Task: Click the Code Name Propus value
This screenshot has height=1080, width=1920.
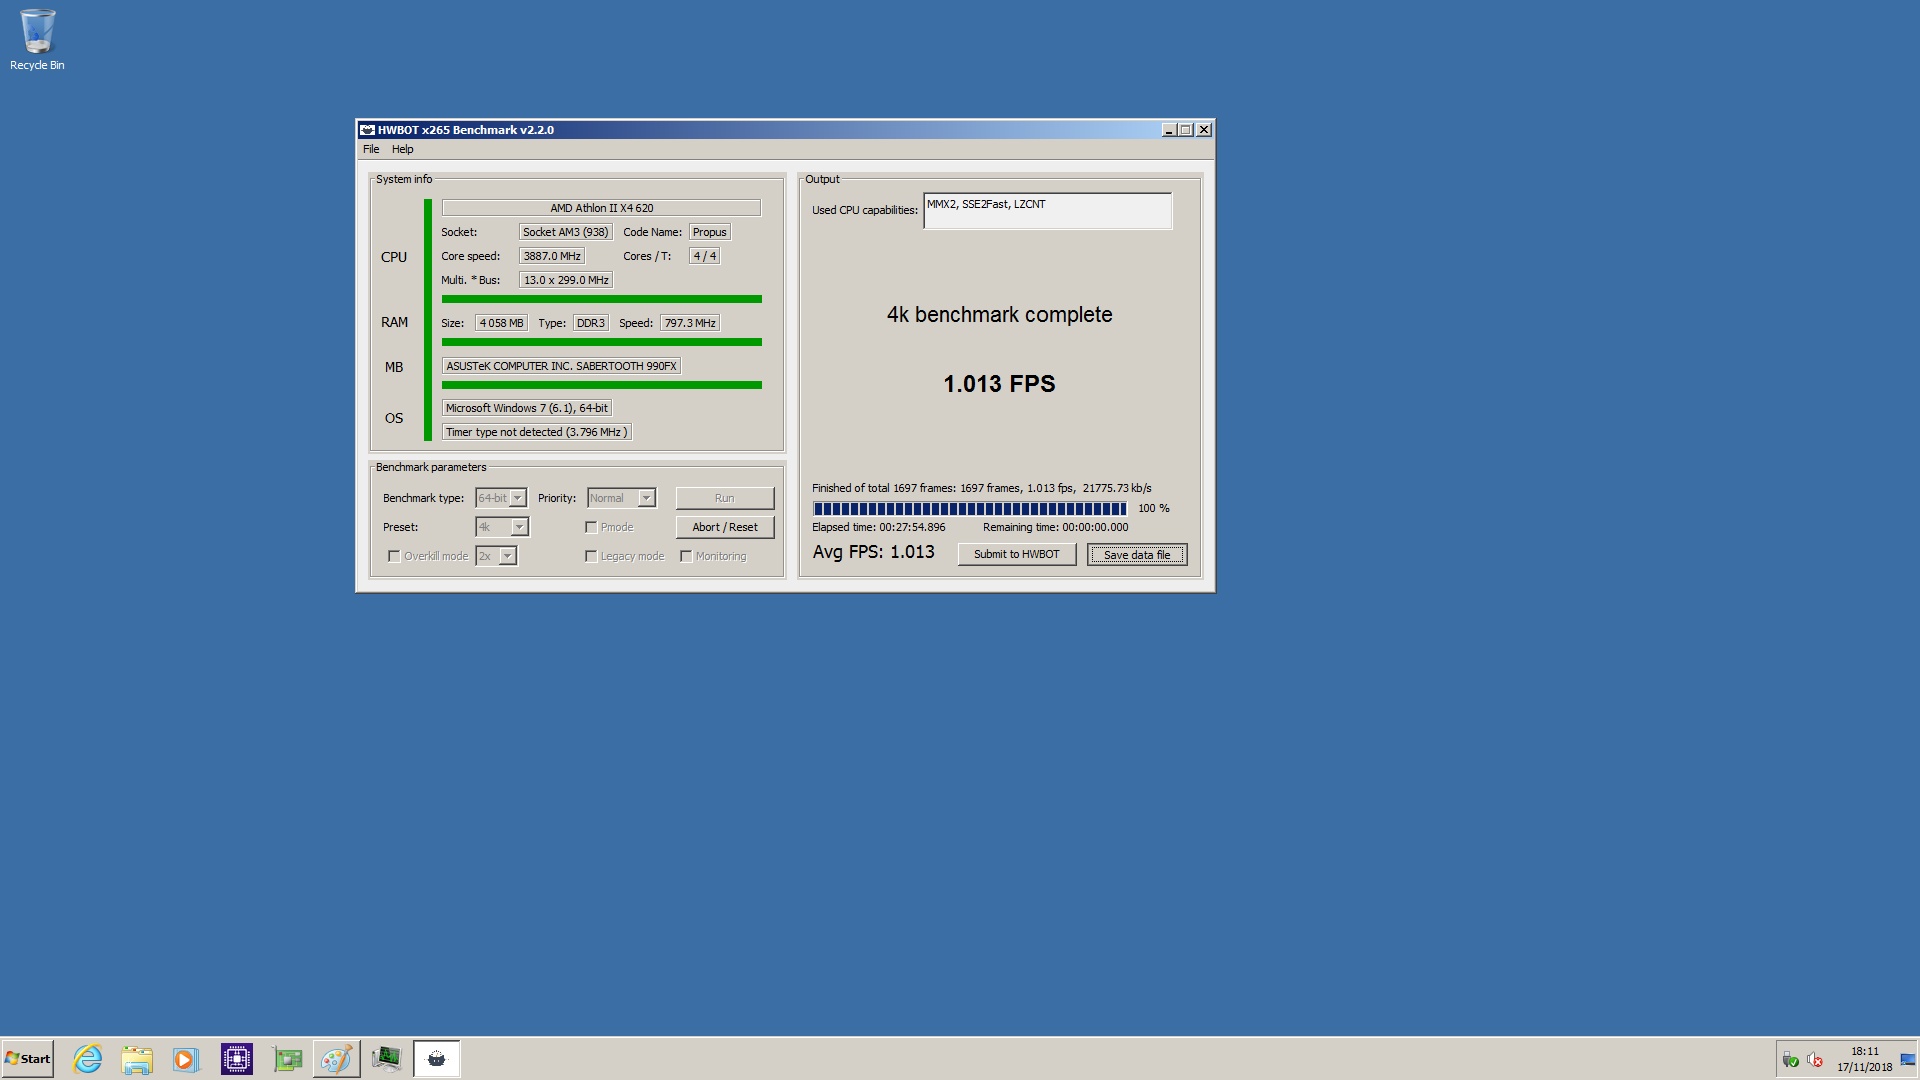Action: (x=709, y=232)
